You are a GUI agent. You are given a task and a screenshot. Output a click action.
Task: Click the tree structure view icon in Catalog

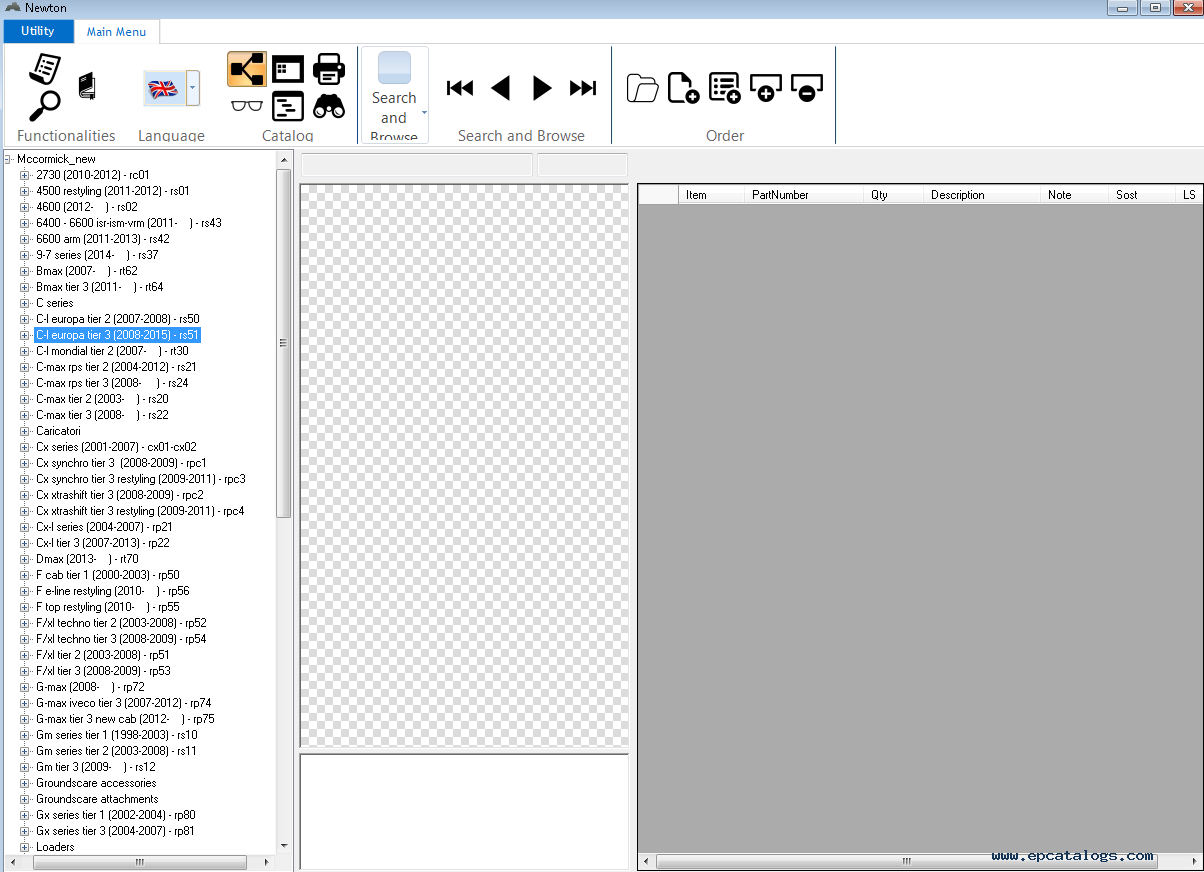[246, 69]
